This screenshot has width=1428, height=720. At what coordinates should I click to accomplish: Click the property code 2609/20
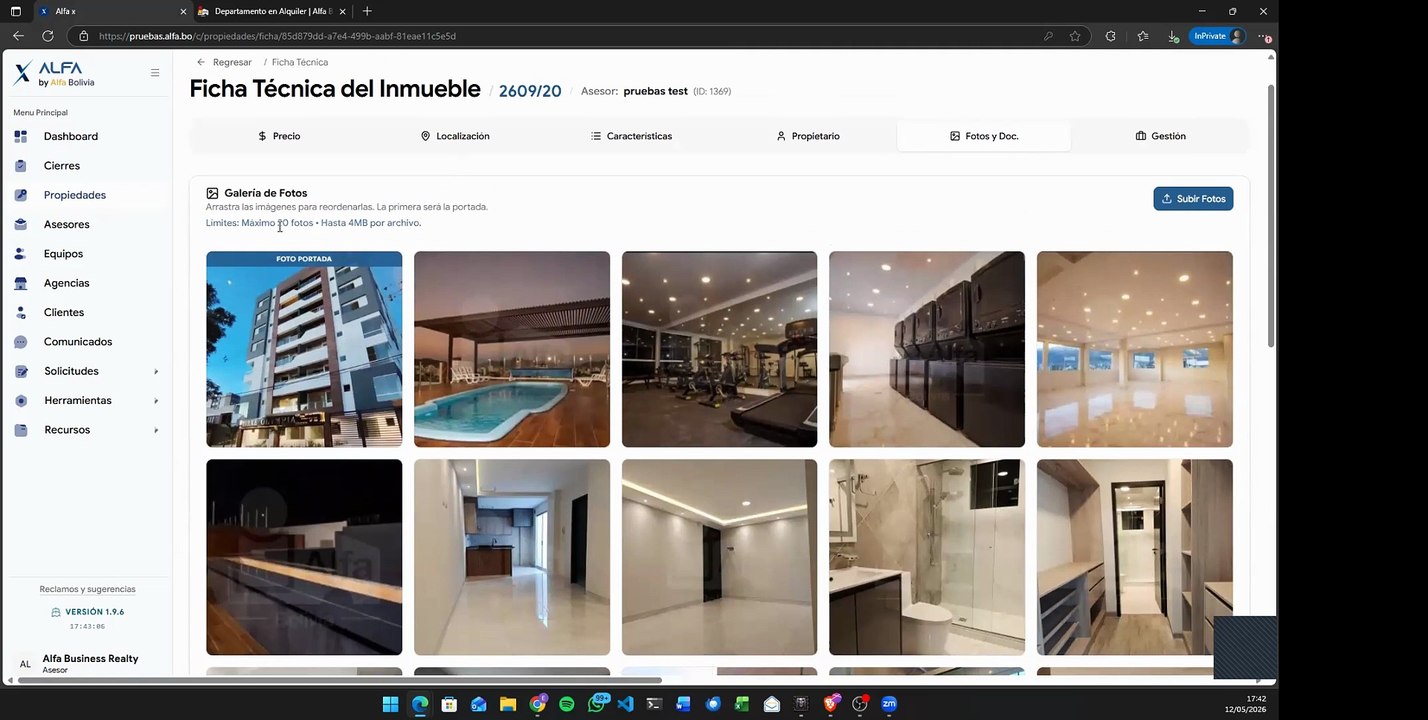point(530,91)
